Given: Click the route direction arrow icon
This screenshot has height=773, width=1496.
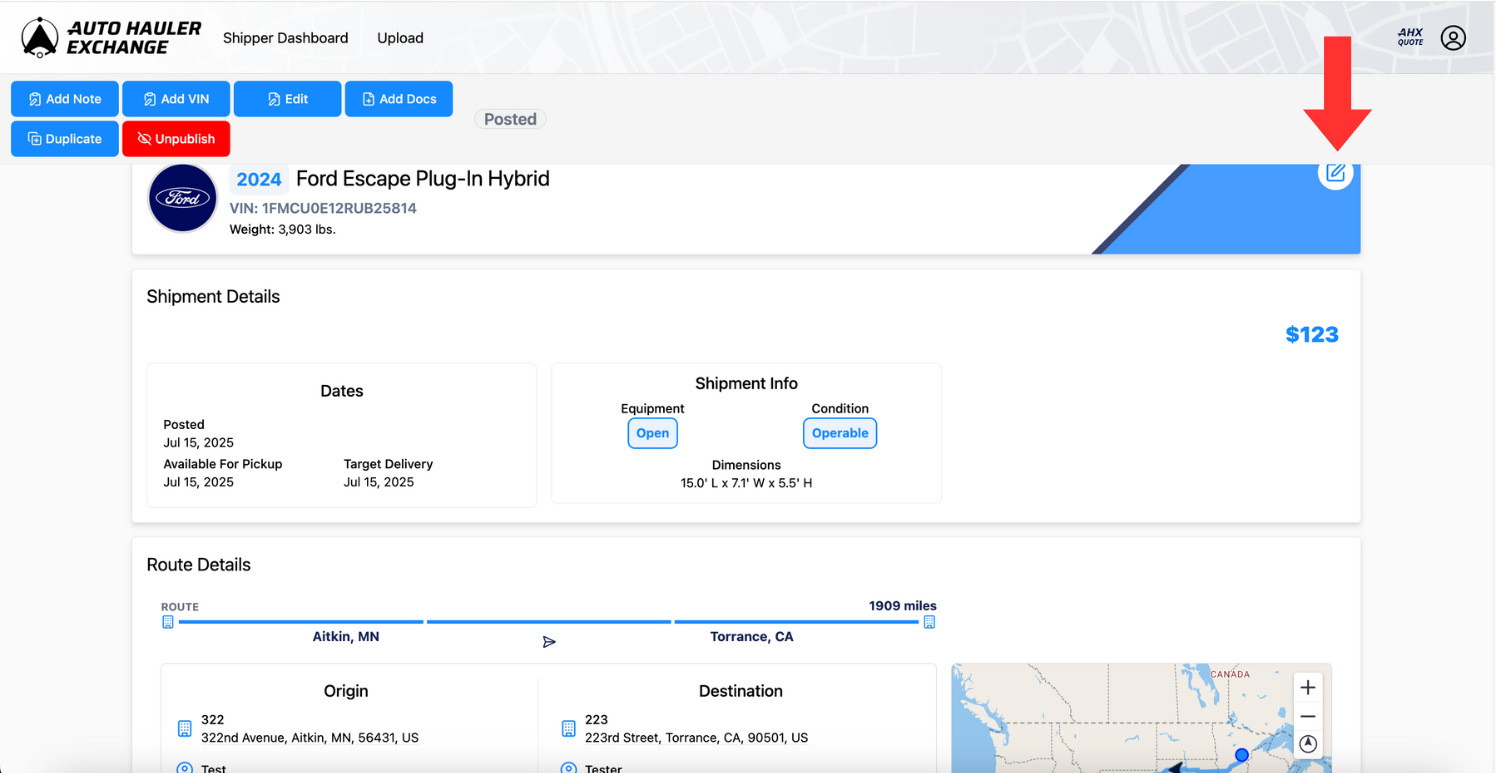Looking at the screenshot, I should coord(549,642).
